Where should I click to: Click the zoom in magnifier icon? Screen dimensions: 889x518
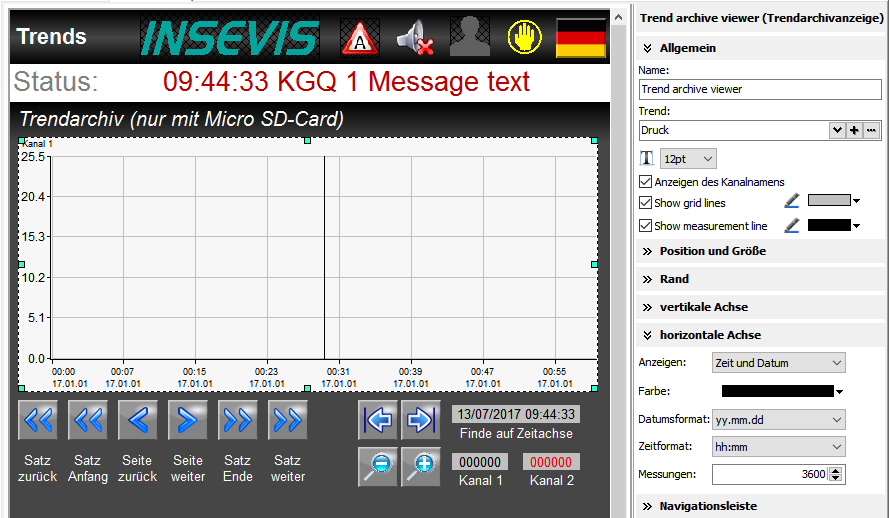421,467
